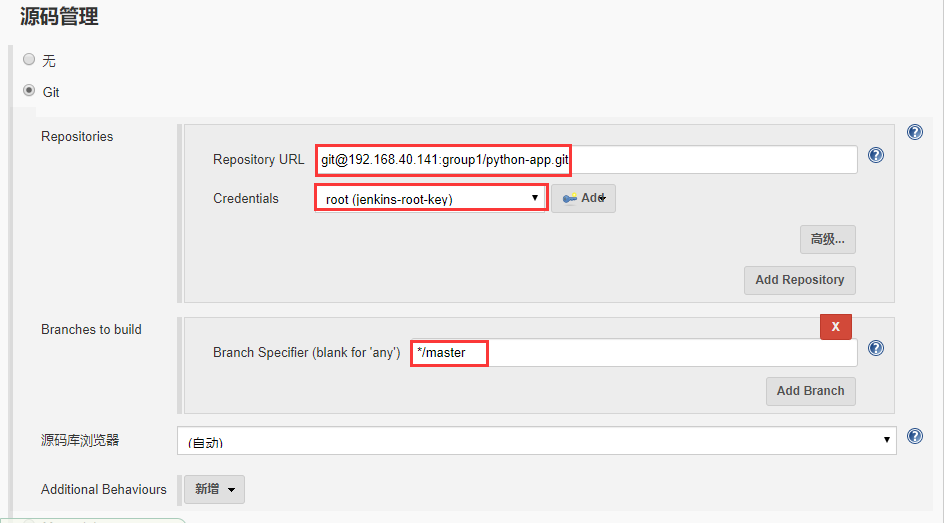The width and height of the screenshot is (945, 523).
Task: Click the help icon beside Repository URL
Action: [876, 155]
